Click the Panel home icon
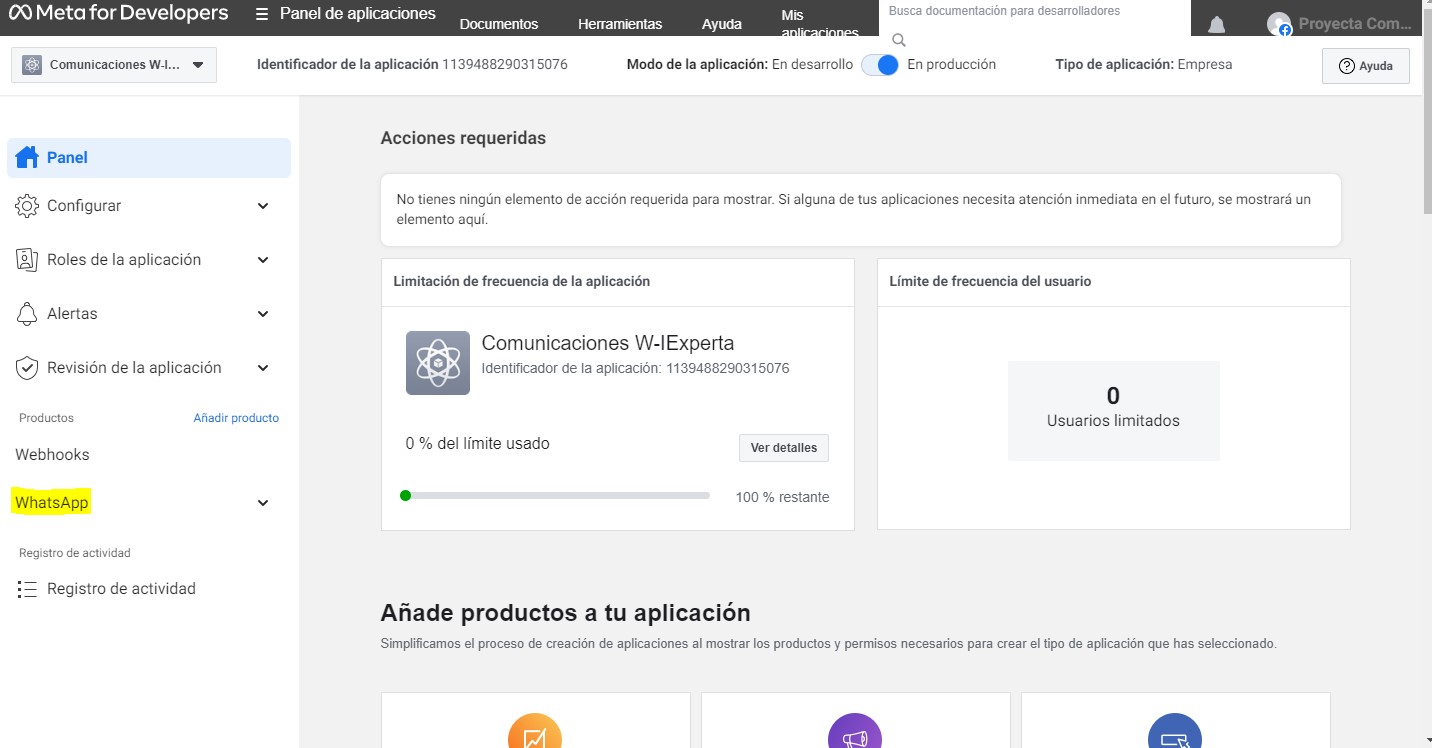 pos(27,157)
